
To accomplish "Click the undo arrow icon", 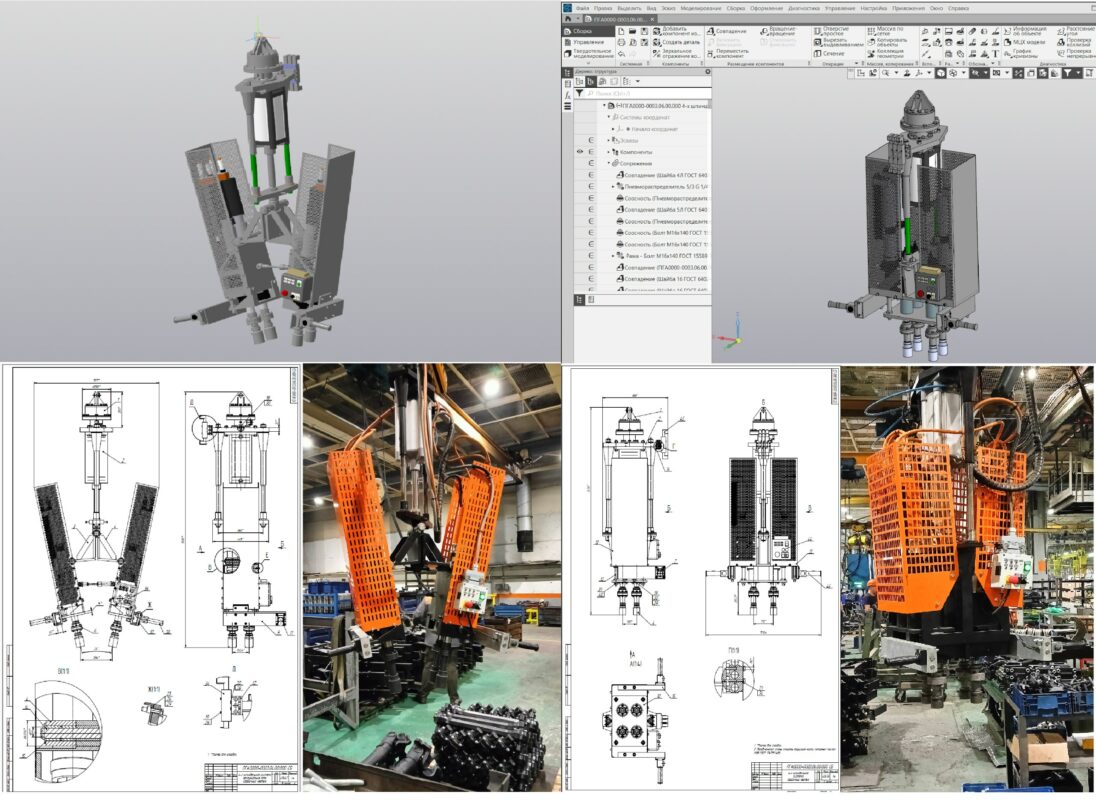I will point(621,54).
